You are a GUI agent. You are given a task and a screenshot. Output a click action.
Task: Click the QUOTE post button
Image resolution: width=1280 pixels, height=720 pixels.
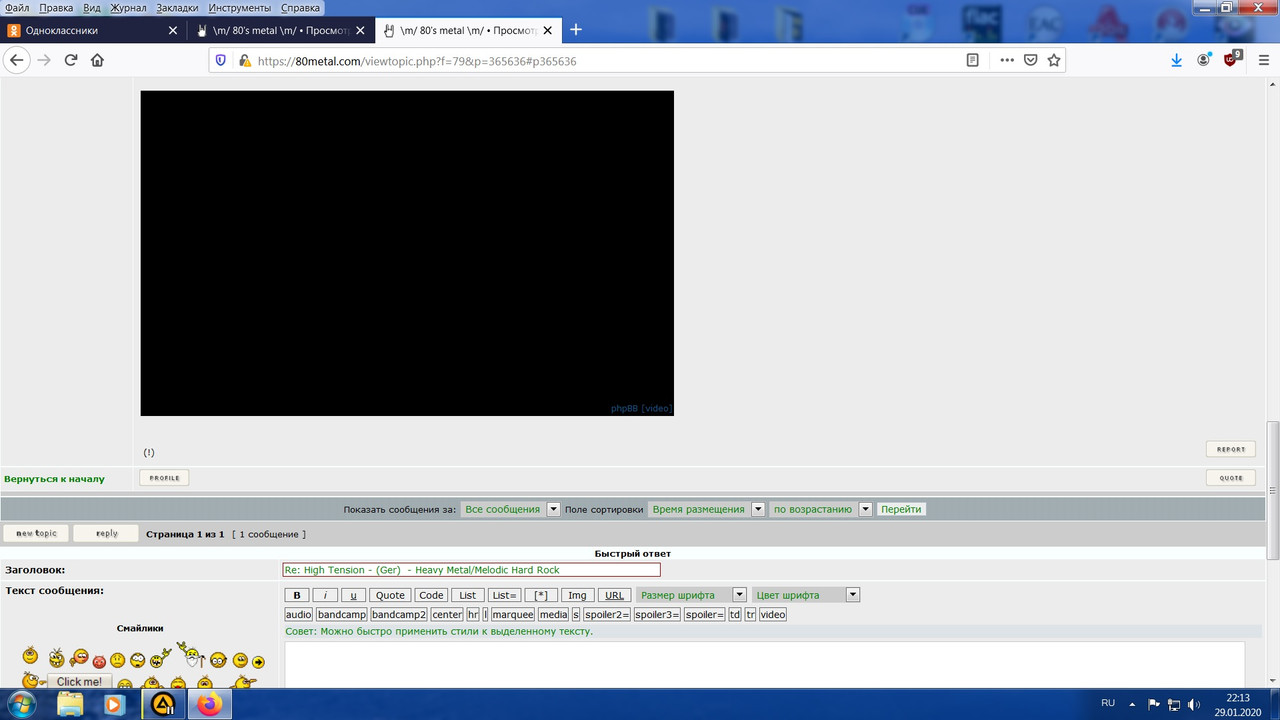click(1230, 478)
